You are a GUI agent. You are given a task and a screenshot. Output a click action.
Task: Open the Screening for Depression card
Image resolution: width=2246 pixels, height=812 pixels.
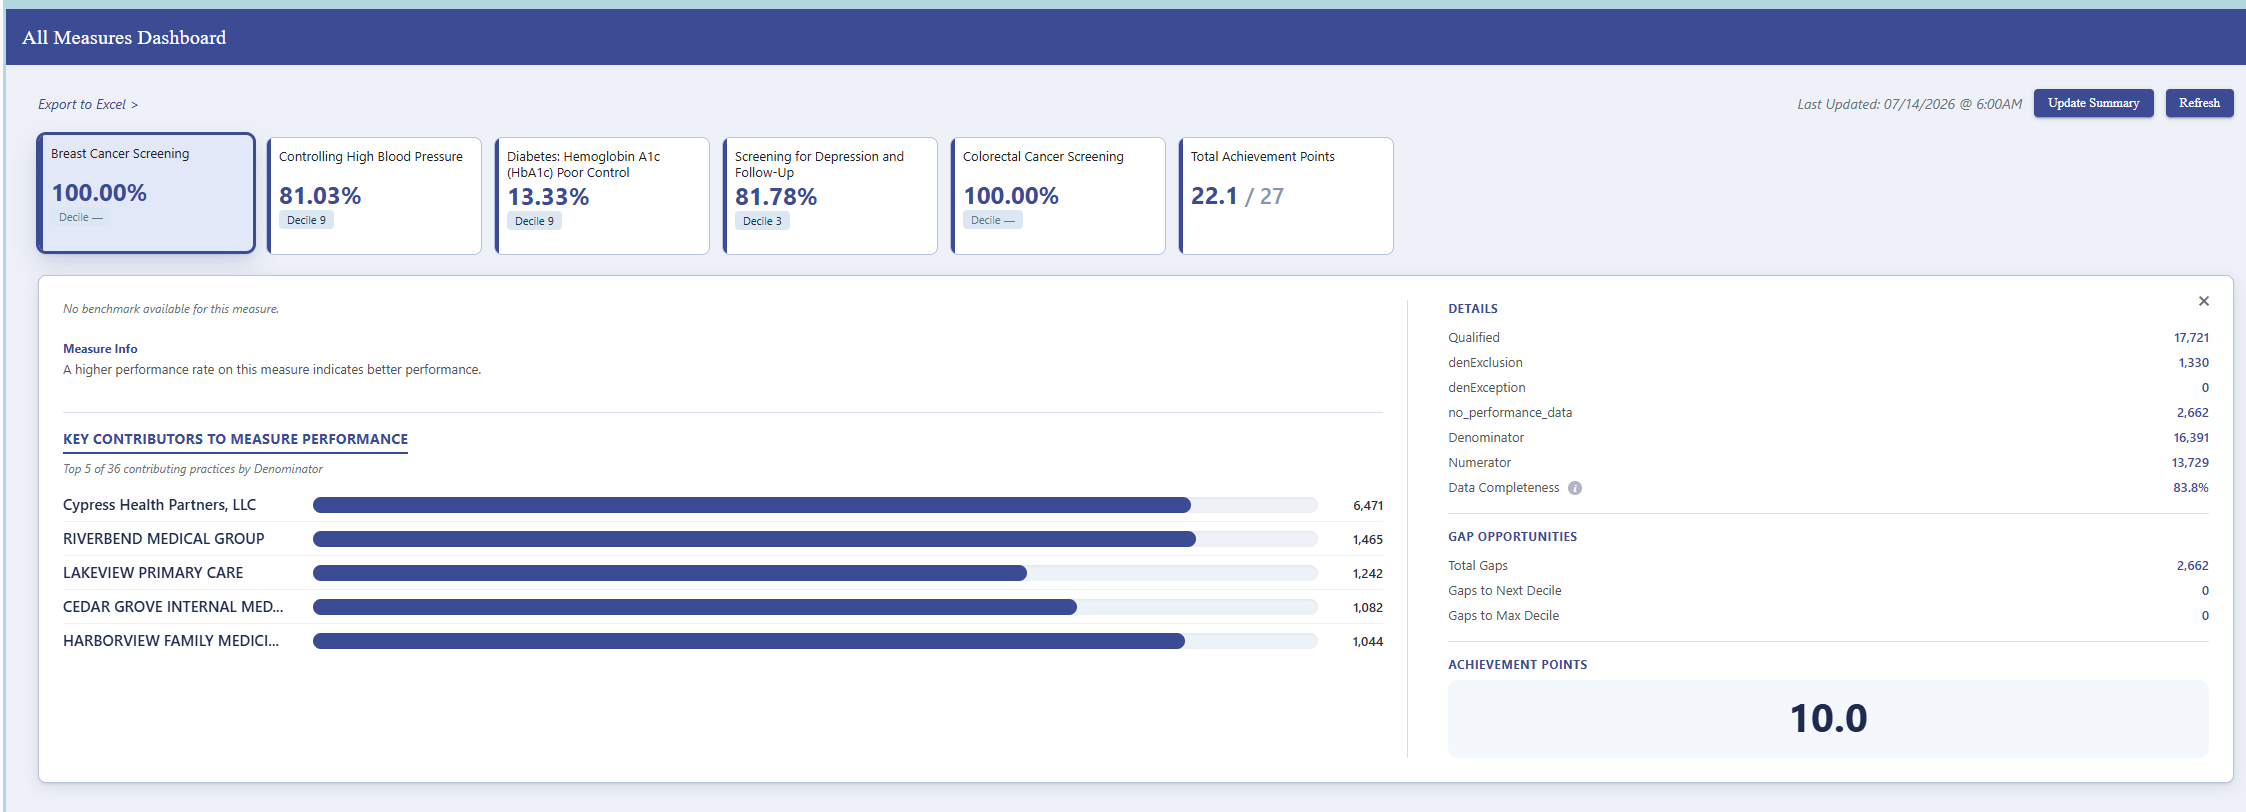(x=830, y=196)
